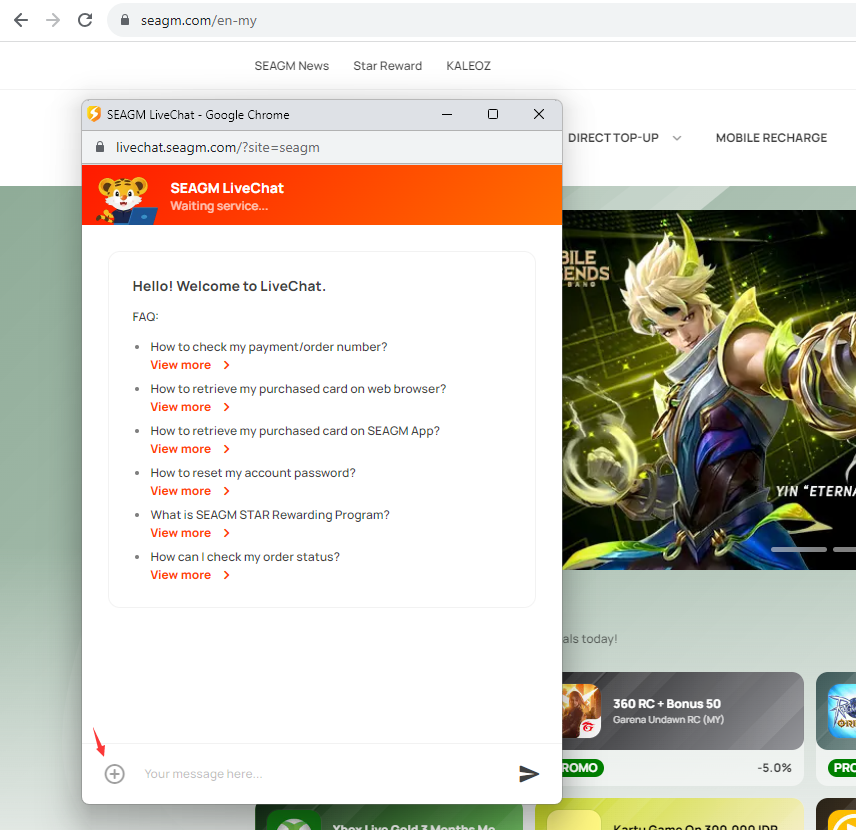
Task: Minimize the SEAGM LiveChat window
Action: [x=447, y=114]
